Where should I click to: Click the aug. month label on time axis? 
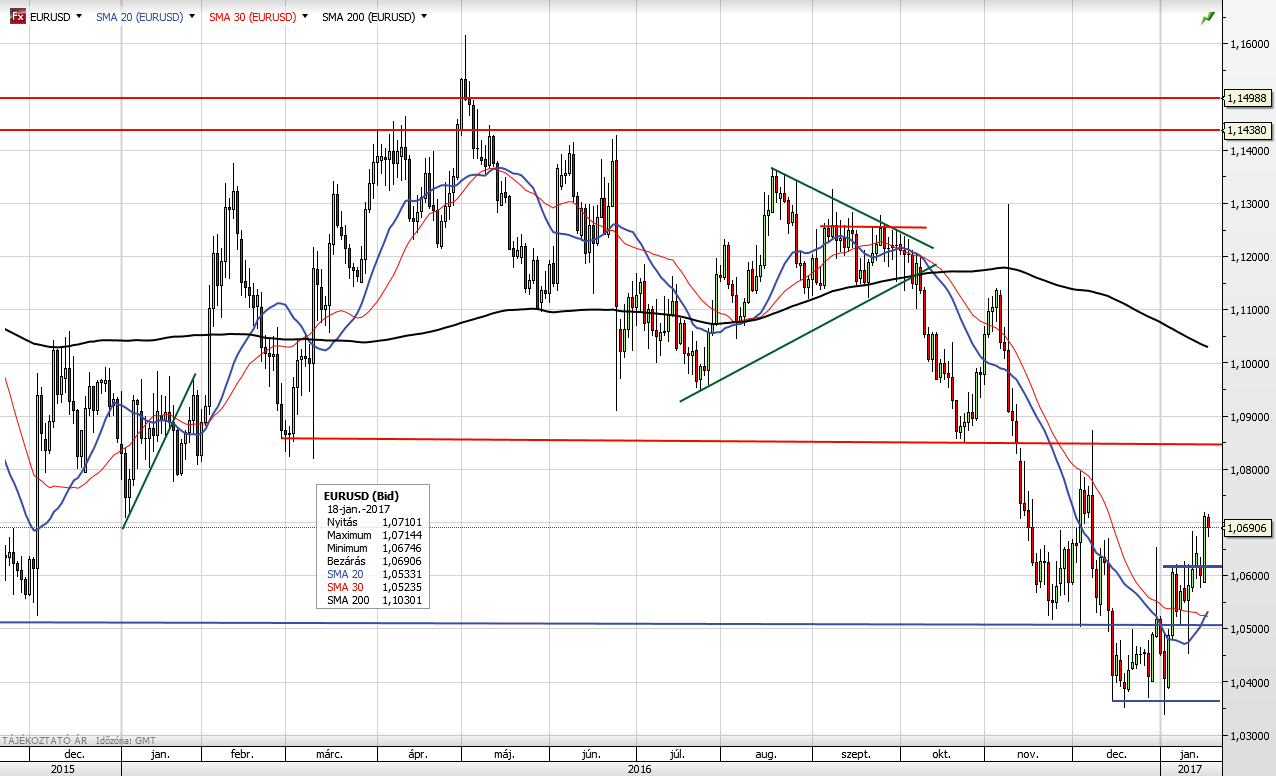point(767,754)
